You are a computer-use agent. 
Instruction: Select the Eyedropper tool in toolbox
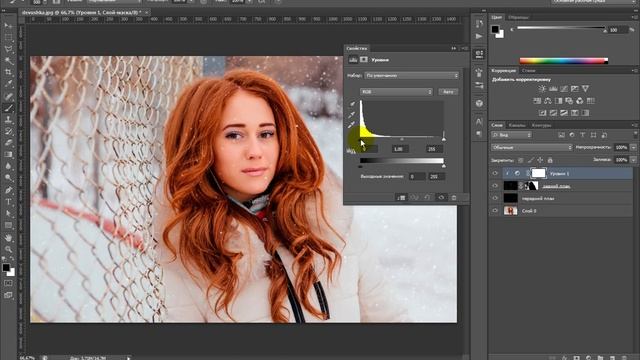(8, 84)
